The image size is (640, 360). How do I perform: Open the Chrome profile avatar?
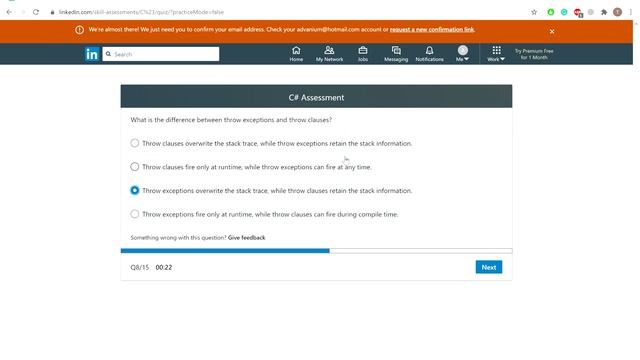pos(618,12)
